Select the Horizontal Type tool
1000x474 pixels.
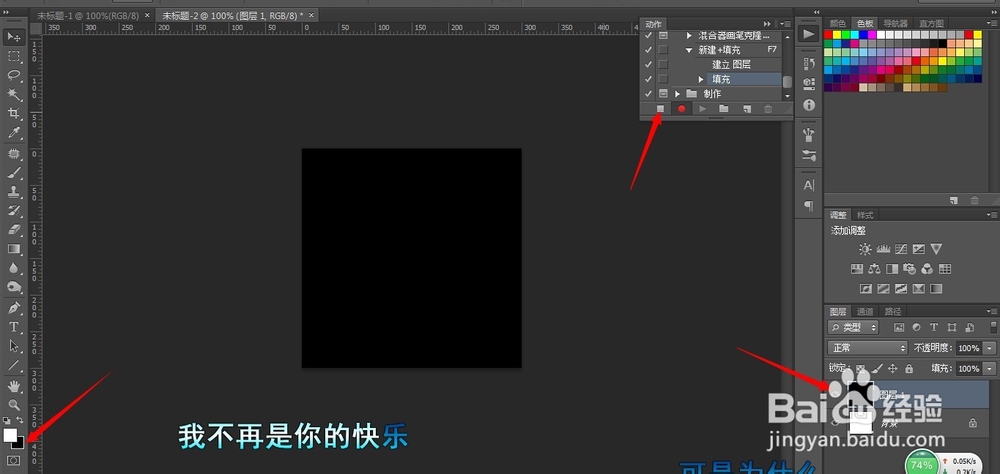tap(13, 327)
